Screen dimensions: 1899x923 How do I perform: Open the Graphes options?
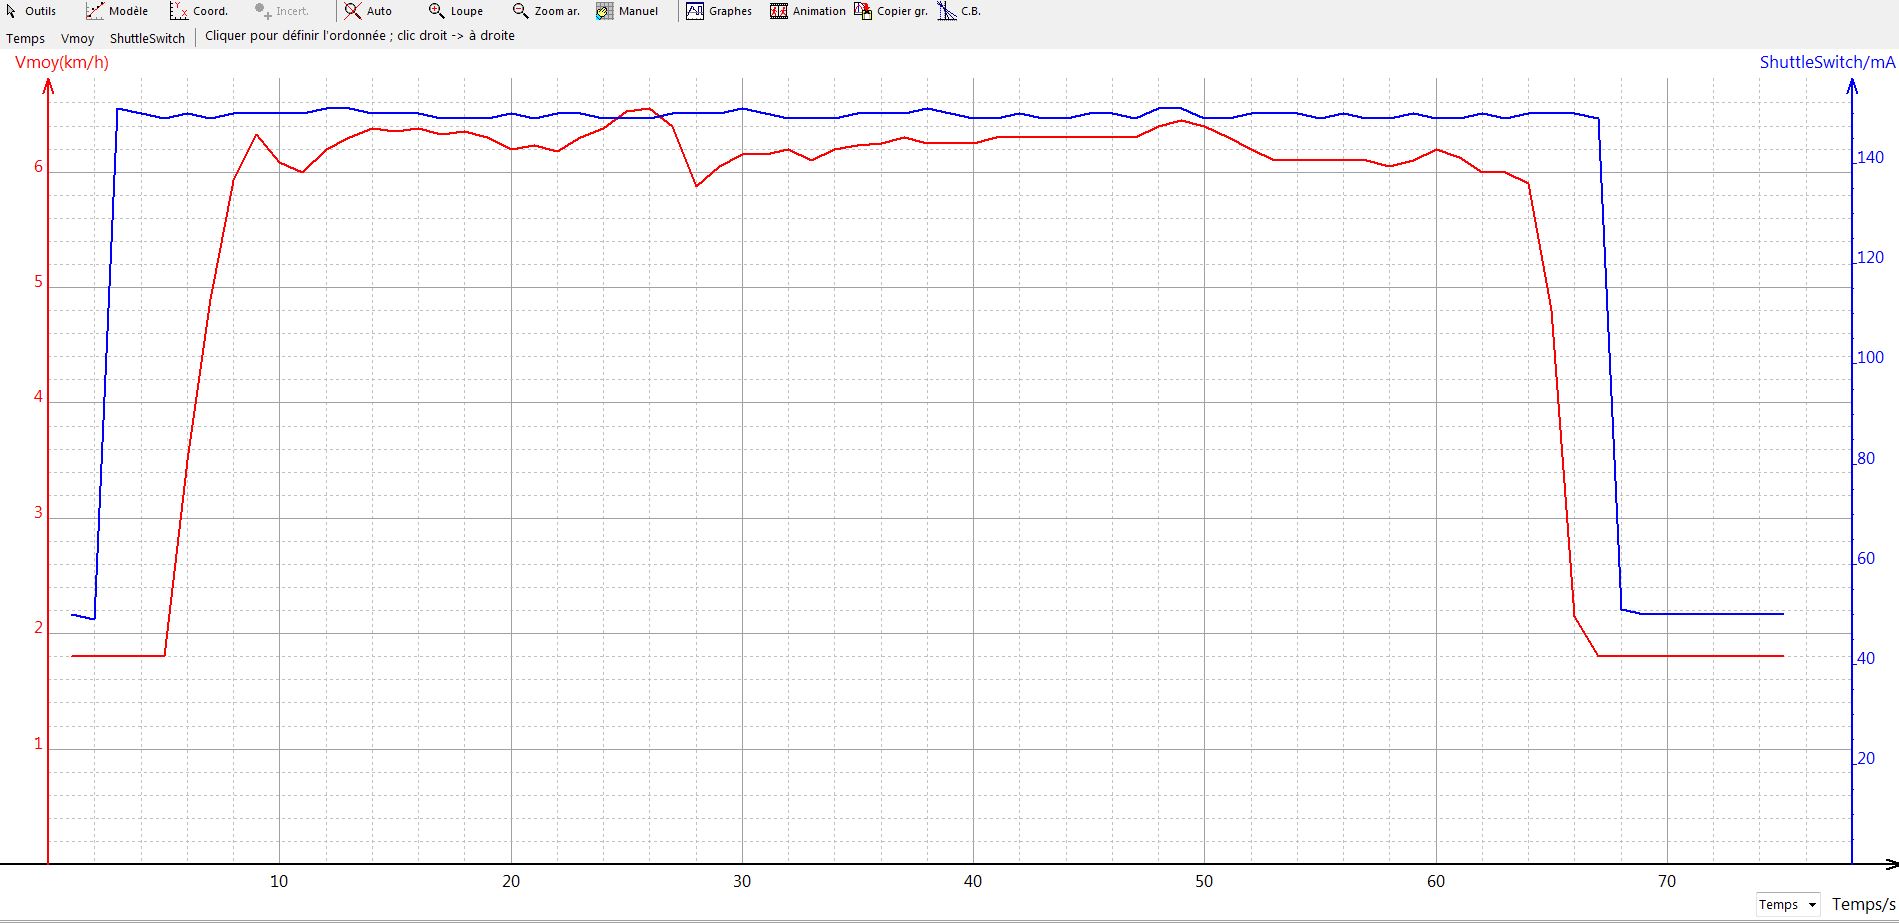tap(719, 11)
